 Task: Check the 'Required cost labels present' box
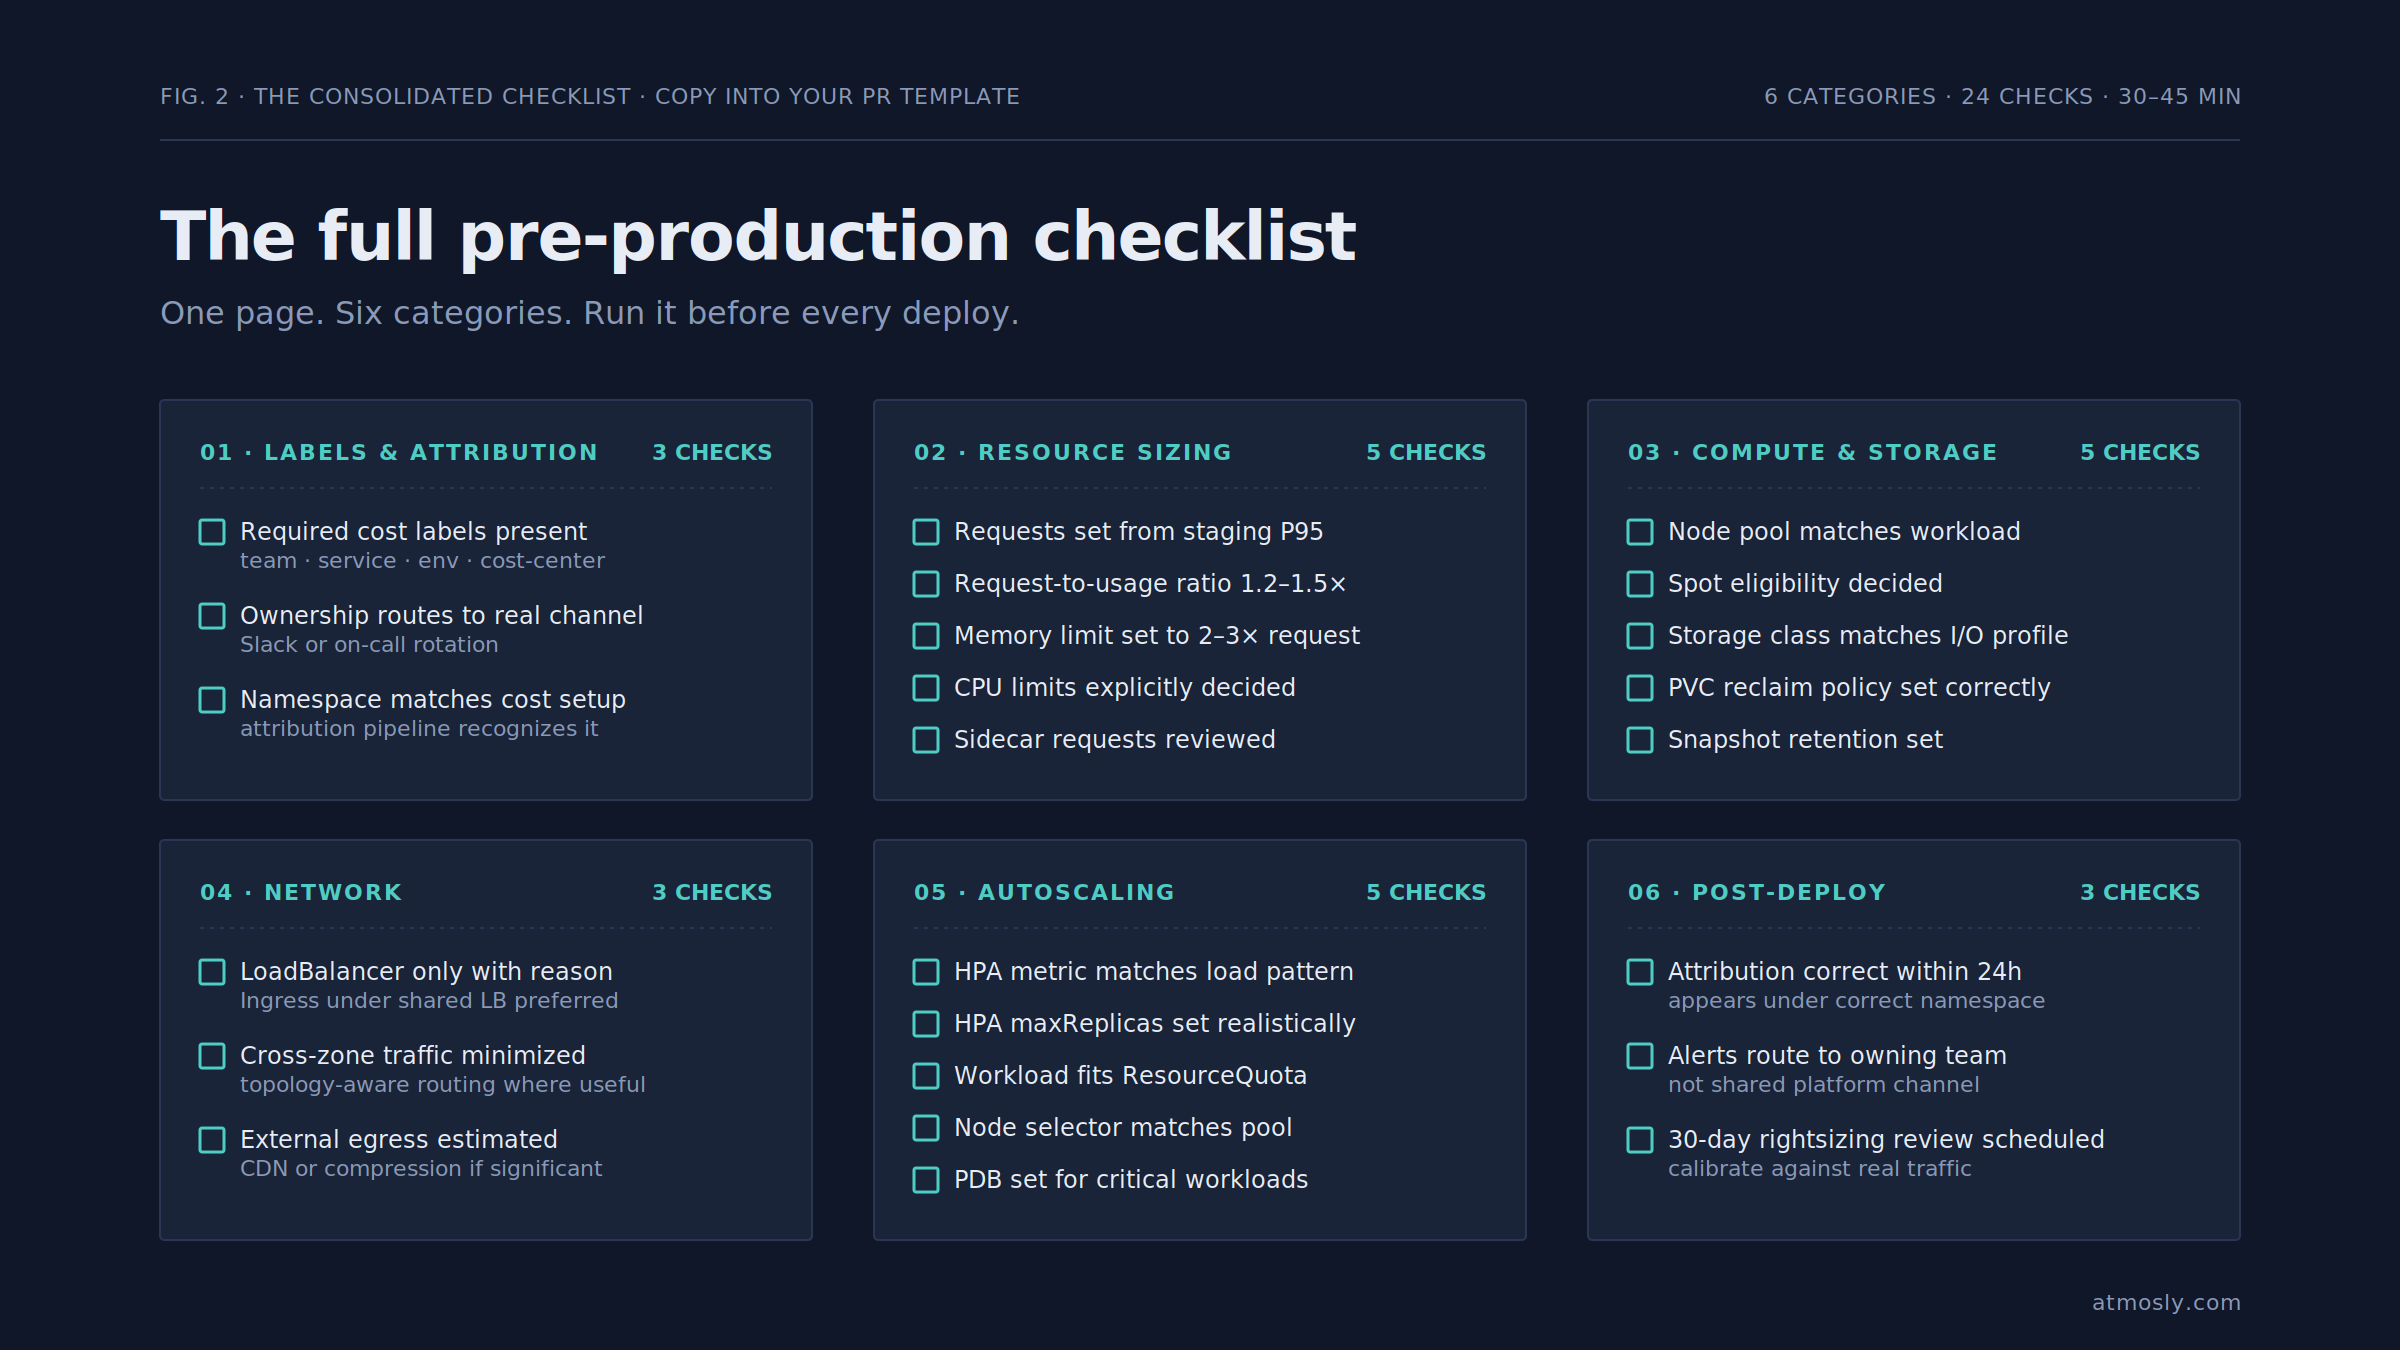point(212,532)
